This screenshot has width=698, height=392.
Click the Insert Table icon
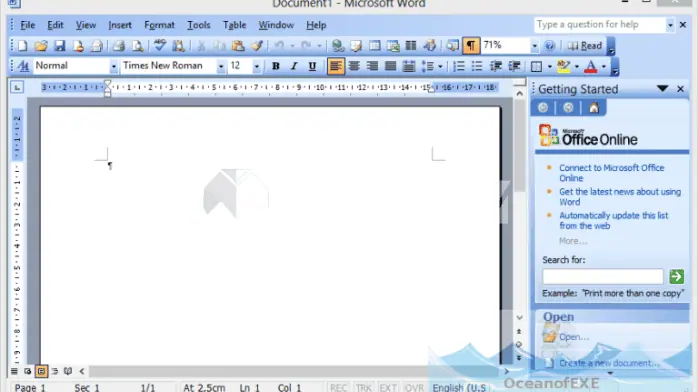click(x=375, y=46)
